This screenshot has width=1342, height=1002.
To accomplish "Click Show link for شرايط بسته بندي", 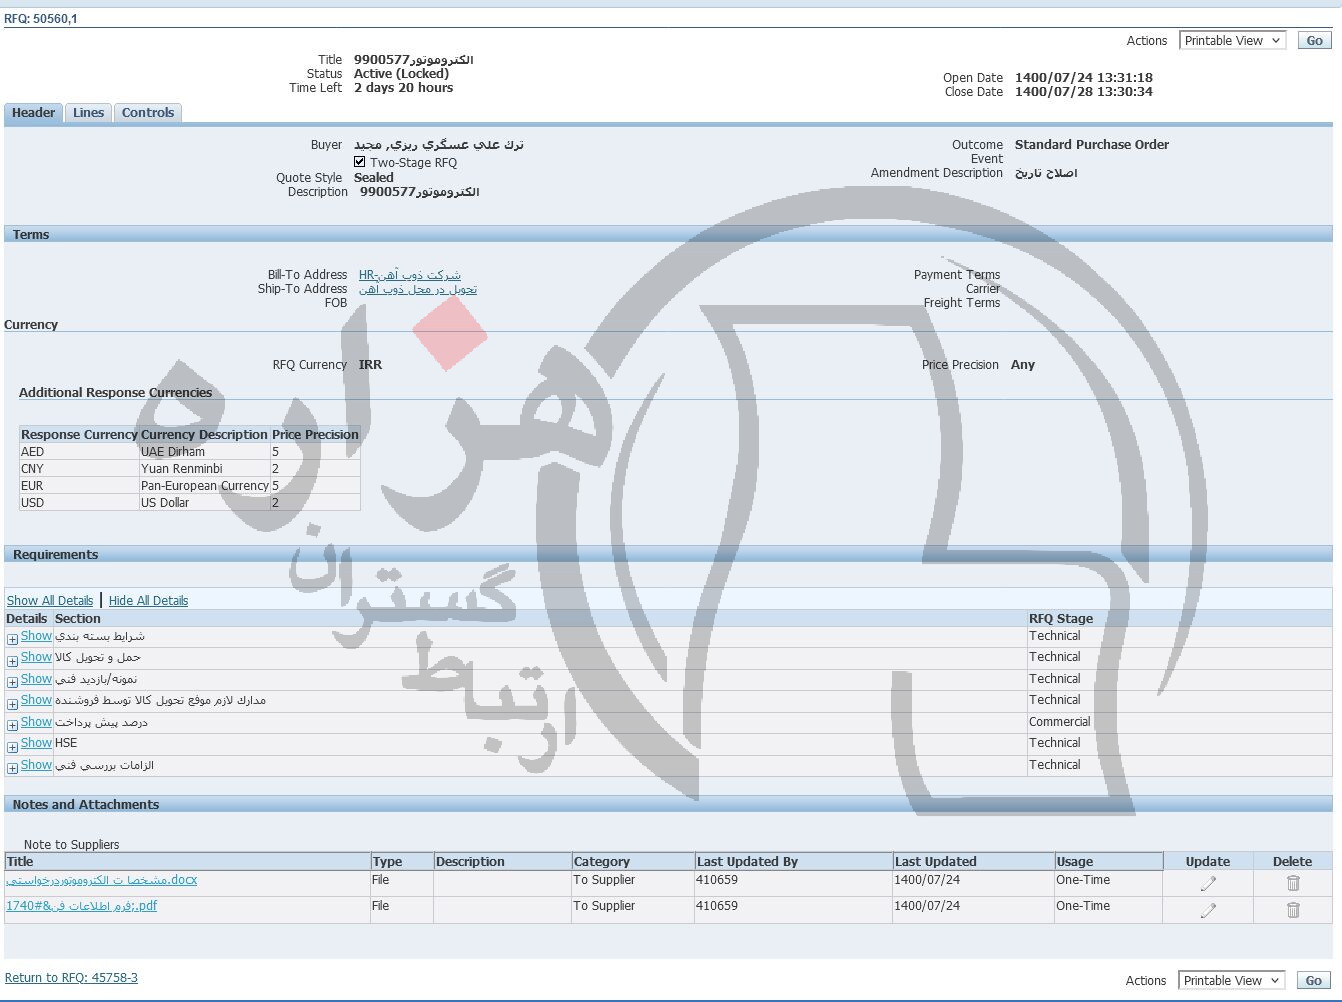I will (36, 636).
